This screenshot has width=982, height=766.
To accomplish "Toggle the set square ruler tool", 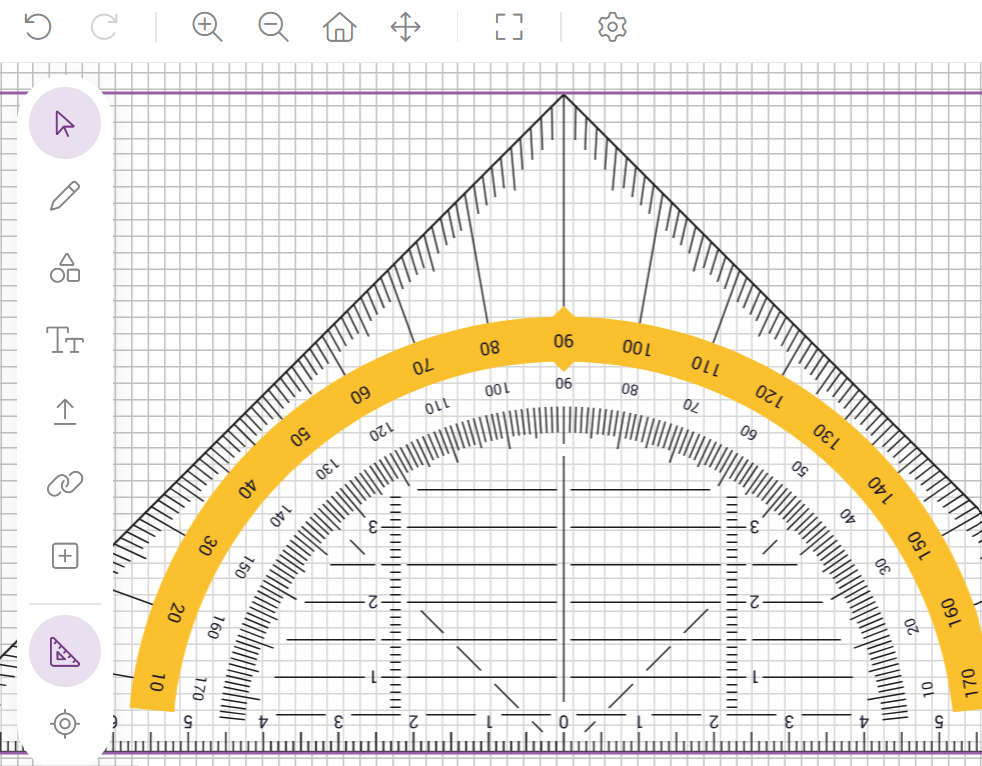I will [x=65, y=652].
